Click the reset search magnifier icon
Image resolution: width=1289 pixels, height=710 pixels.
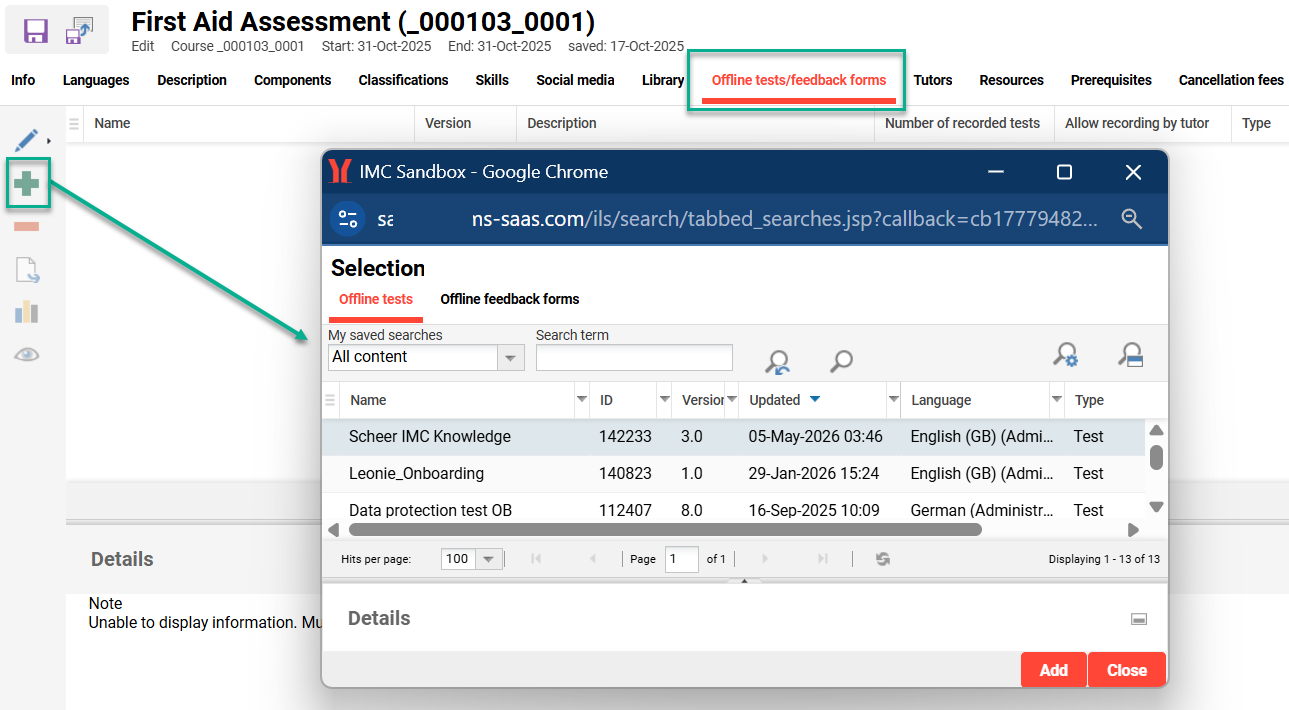click(x=777, y=361)
